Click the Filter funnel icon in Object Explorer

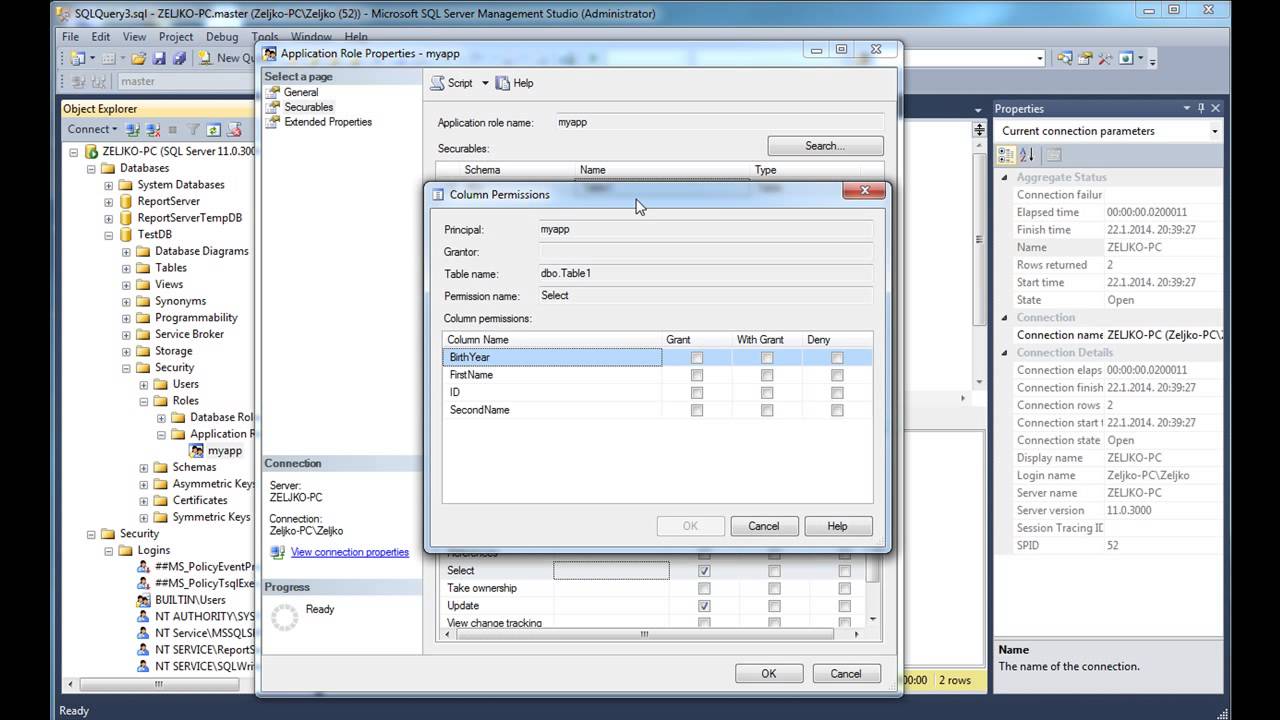pos(194,129)
